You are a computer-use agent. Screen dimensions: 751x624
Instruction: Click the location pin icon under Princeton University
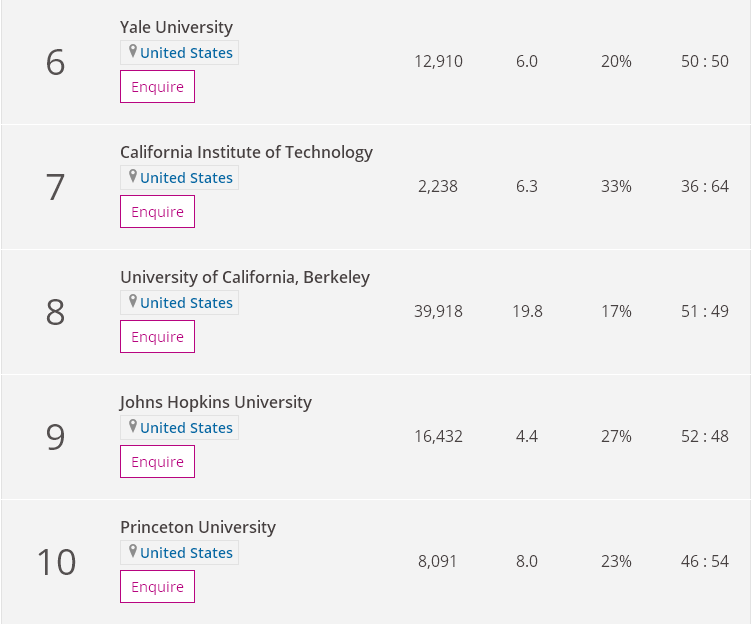point(132,552)
